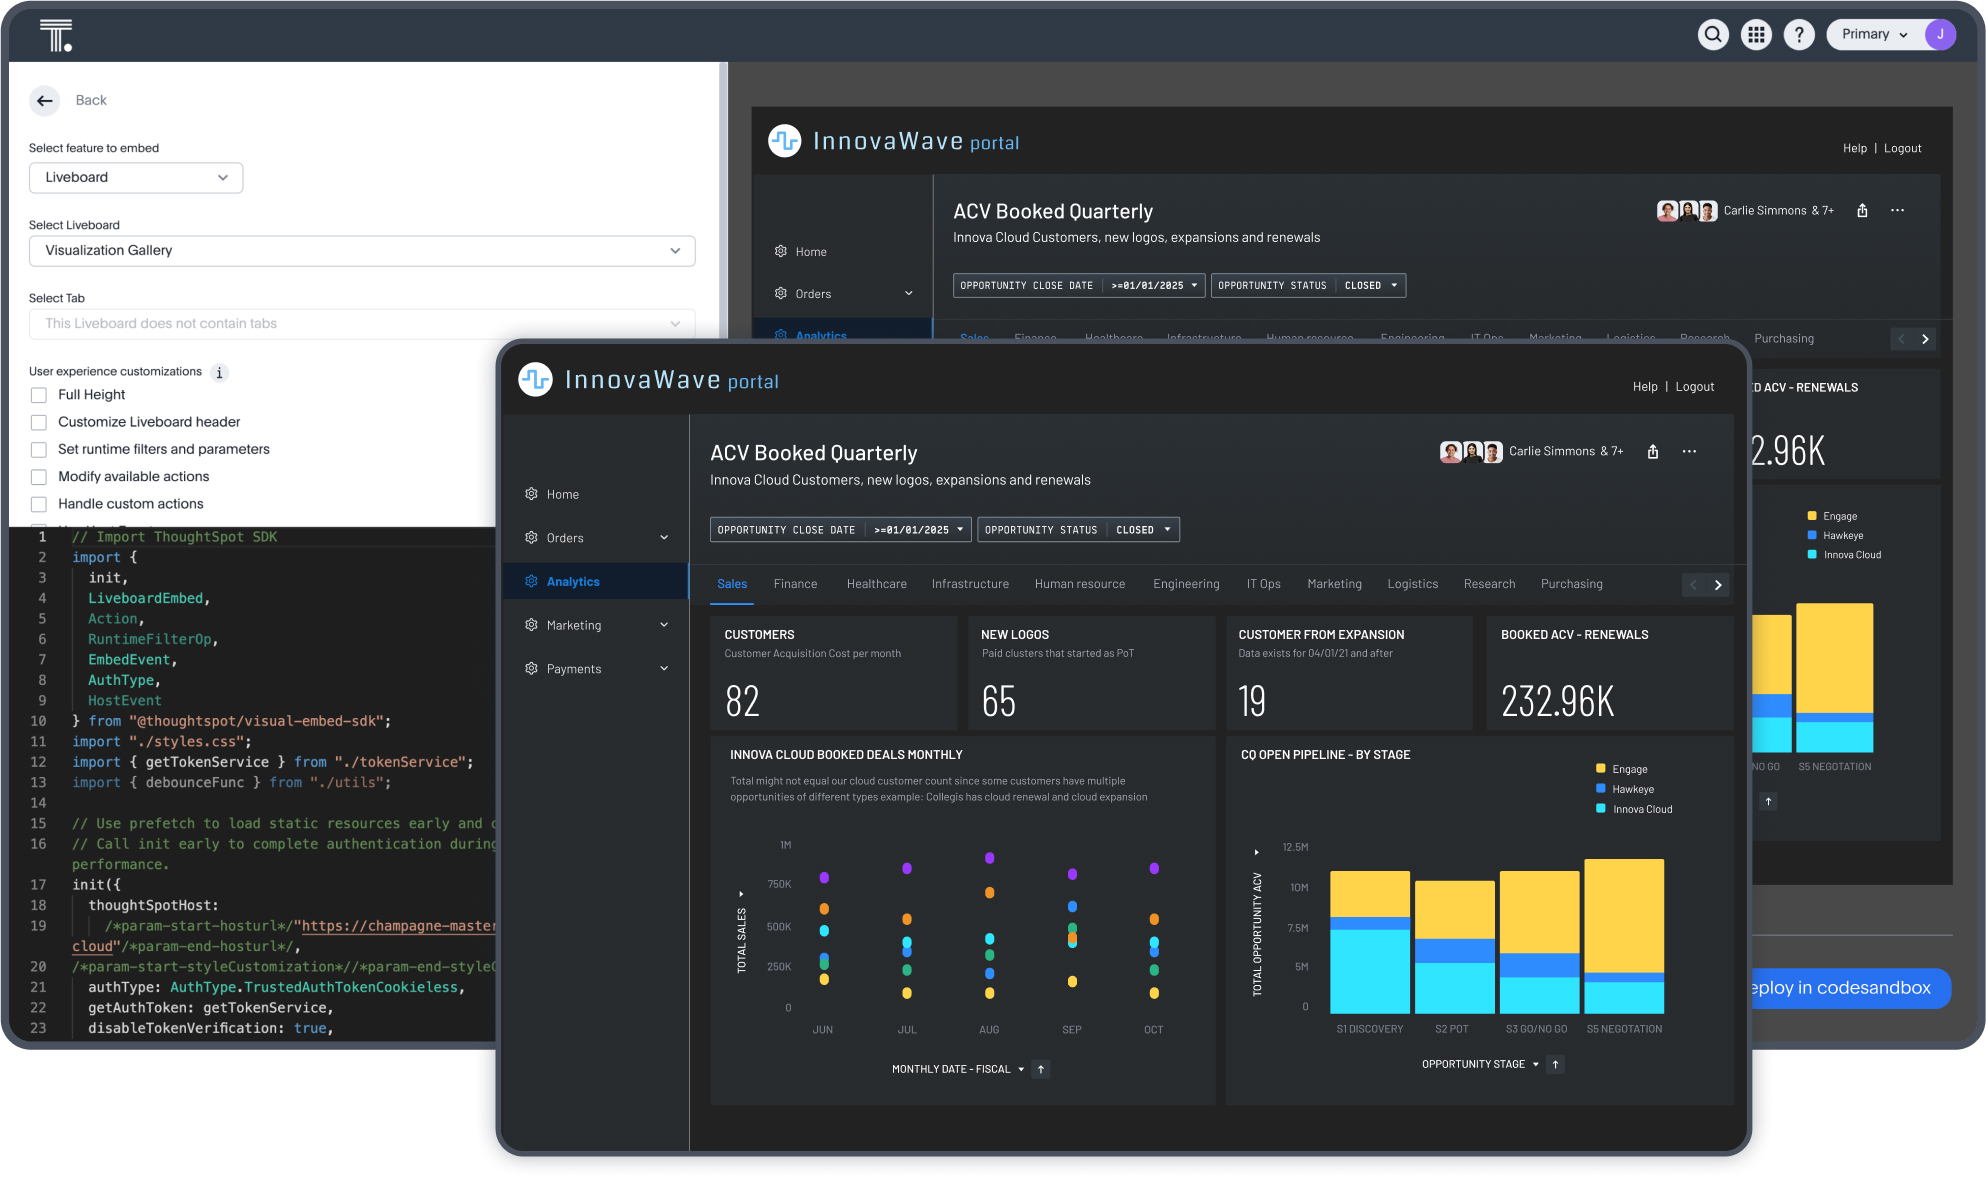1986x1180 pixels.
Task: Open the apps grid icon
Action: click(1756, 35)
